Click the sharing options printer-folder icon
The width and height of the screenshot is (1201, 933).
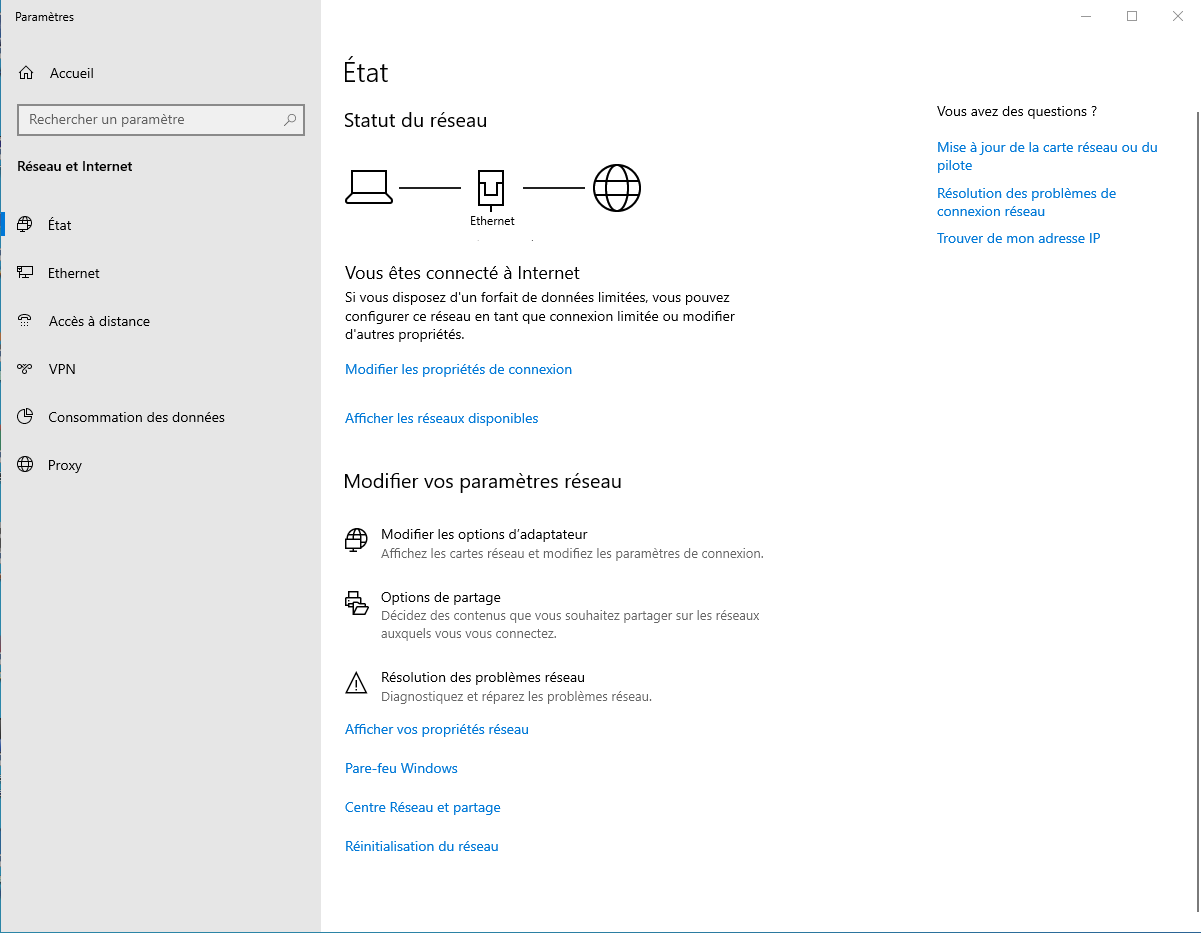tap(356, 602)
